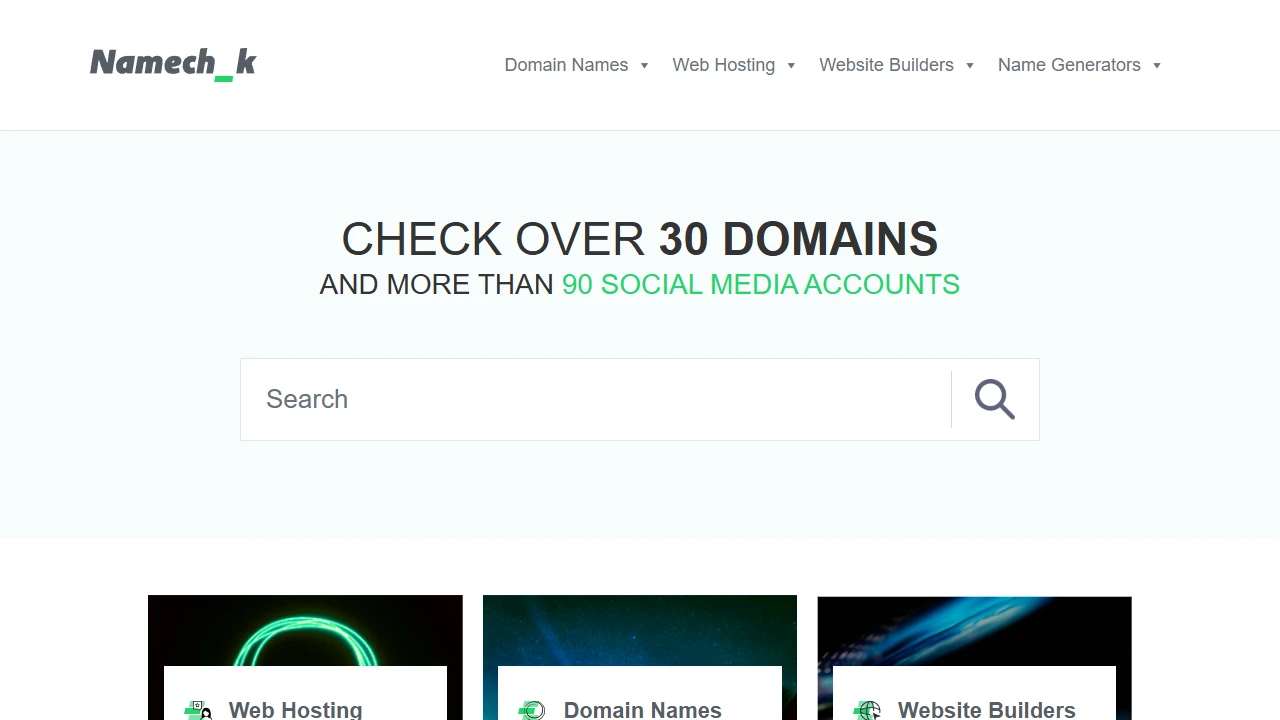Image resolution: width=1280 pixels, height=720 pixels.
Task: Open Domain Names in the top navigation
Action: [x=566, y=65]
